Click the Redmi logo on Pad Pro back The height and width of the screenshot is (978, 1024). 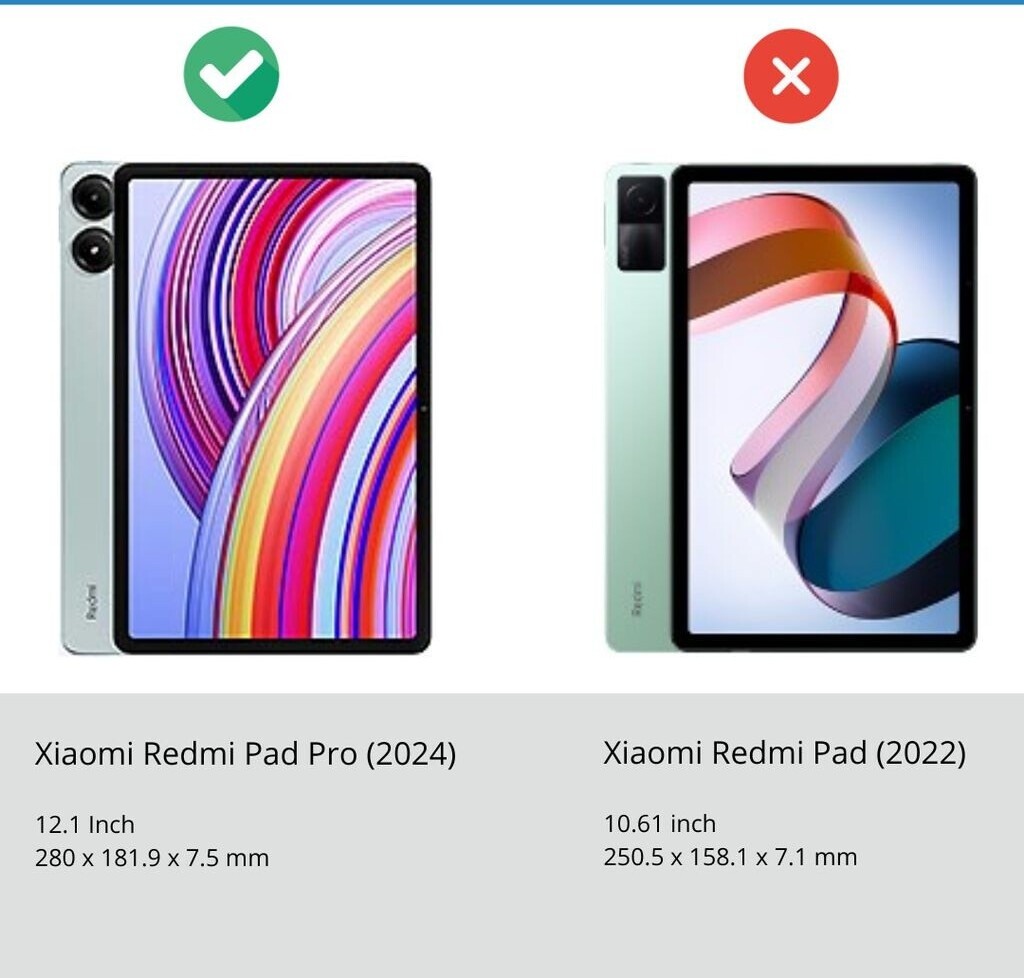tap(93, 601)
